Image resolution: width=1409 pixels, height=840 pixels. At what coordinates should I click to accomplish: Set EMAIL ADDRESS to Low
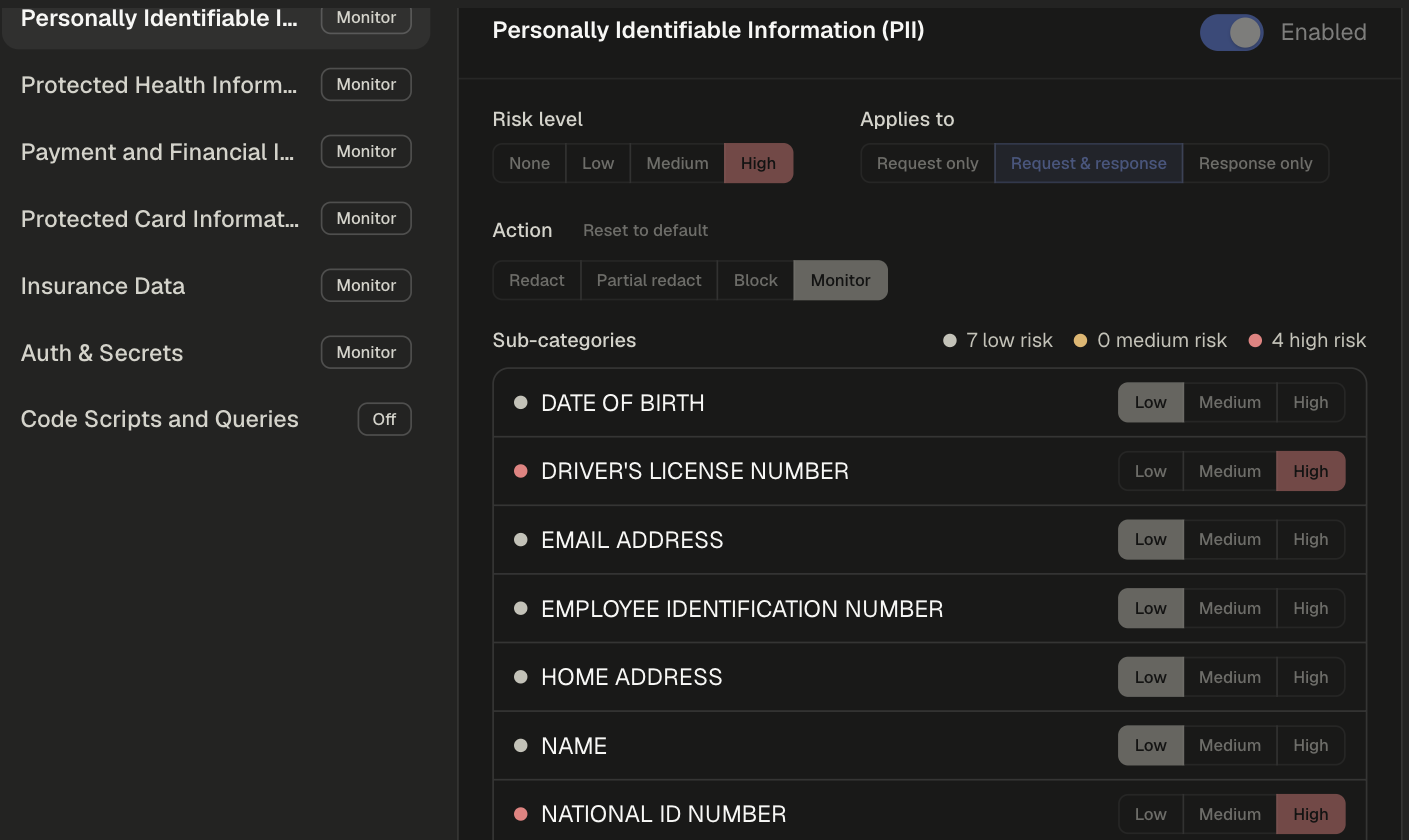click(1150, 539)
